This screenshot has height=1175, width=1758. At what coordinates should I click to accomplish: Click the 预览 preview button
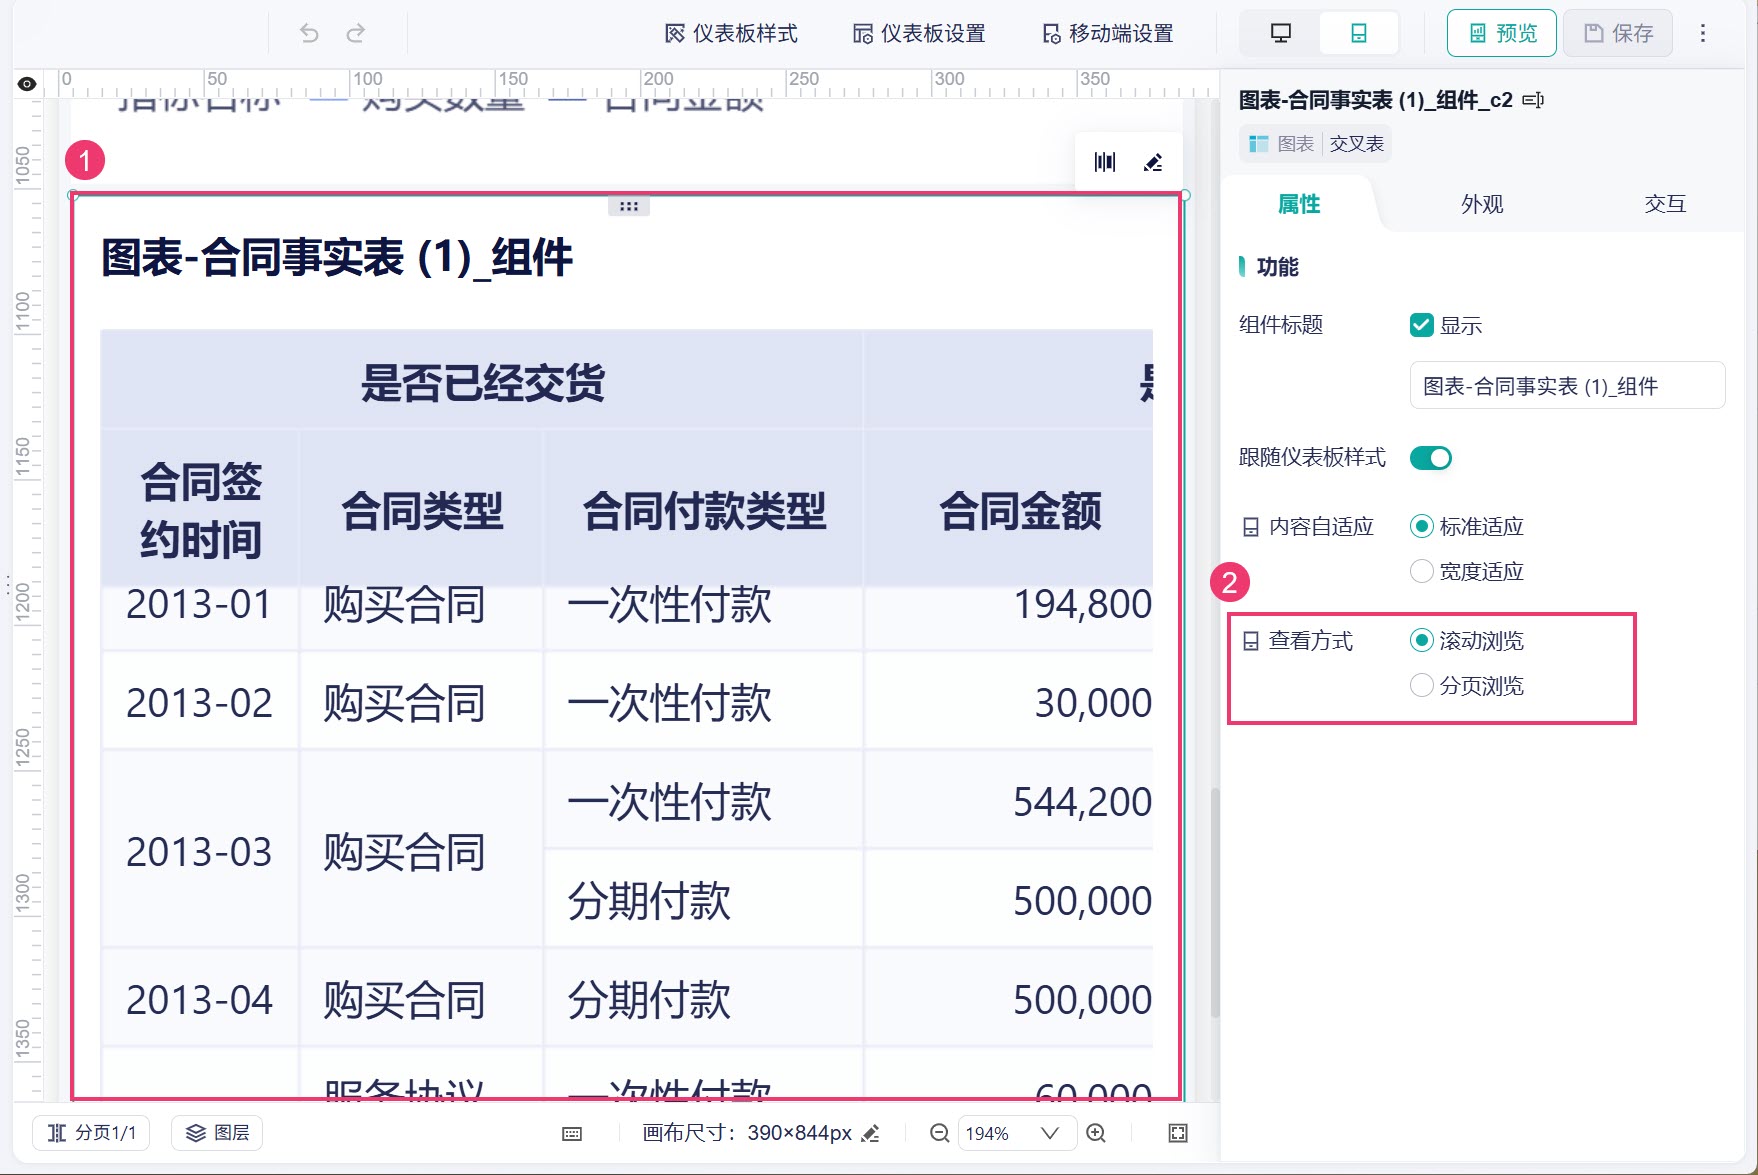coord(1502,33)
